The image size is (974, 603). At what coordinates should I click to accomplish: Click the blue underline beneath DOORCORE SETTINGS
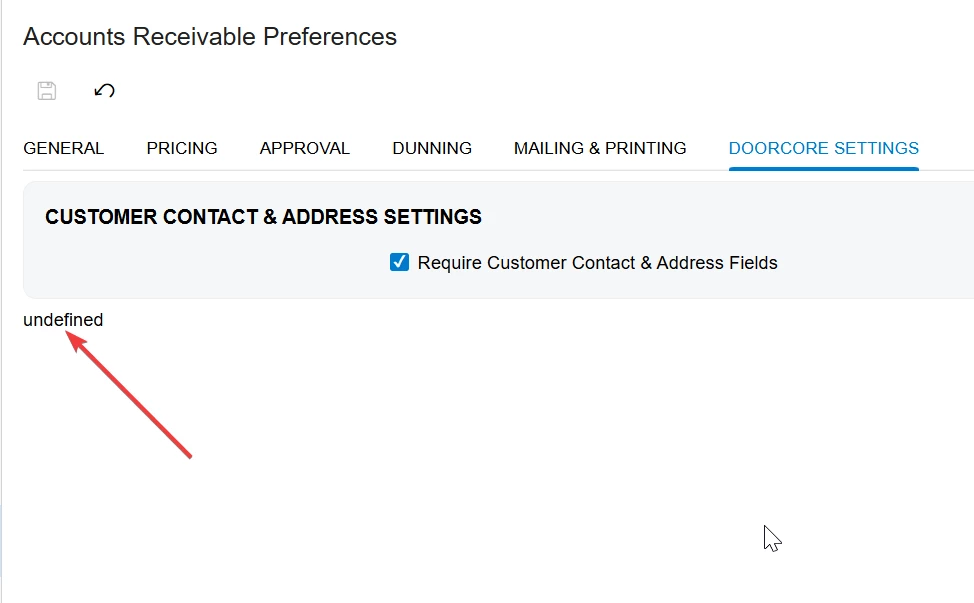[x=824, y=168]
